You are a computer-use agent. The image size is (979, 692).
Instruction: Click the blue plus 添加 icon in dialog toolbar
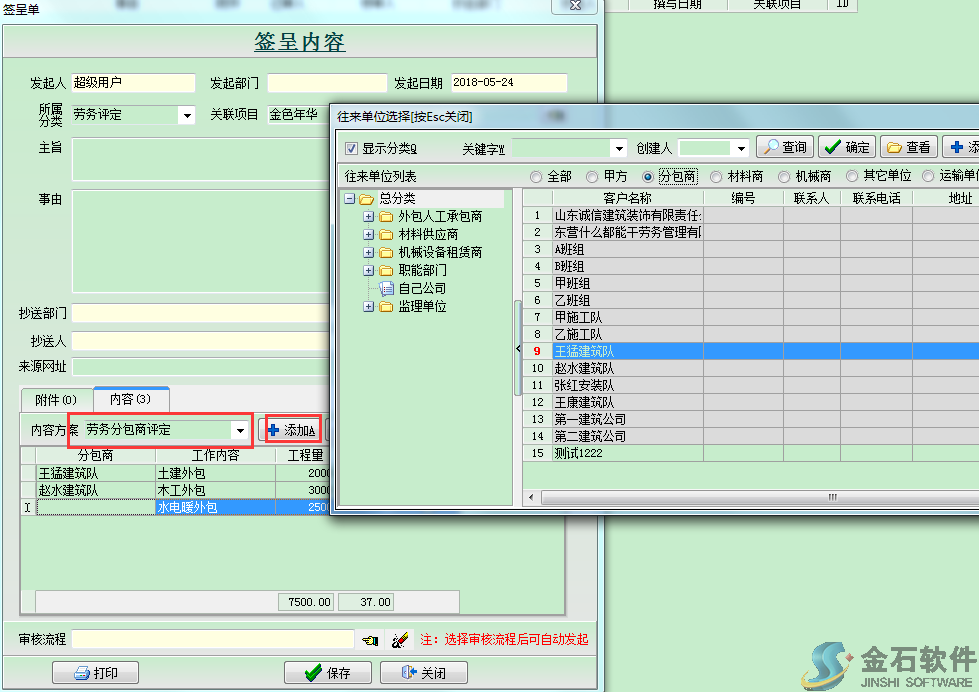click(x=957, y=146)
